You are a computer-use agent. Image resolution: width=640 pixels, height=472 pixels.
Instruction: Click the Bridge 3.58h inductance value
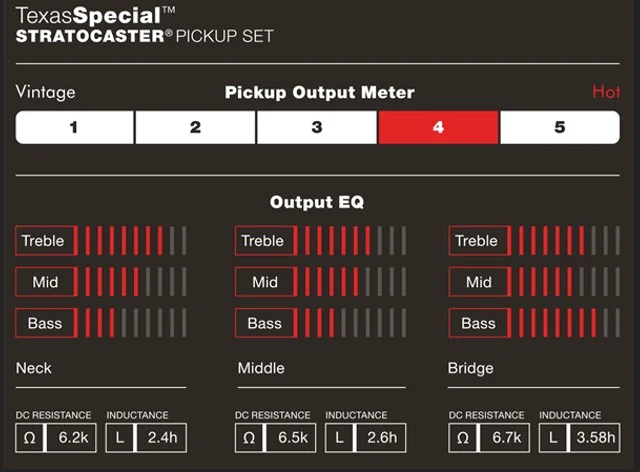(x=595, y=438)
